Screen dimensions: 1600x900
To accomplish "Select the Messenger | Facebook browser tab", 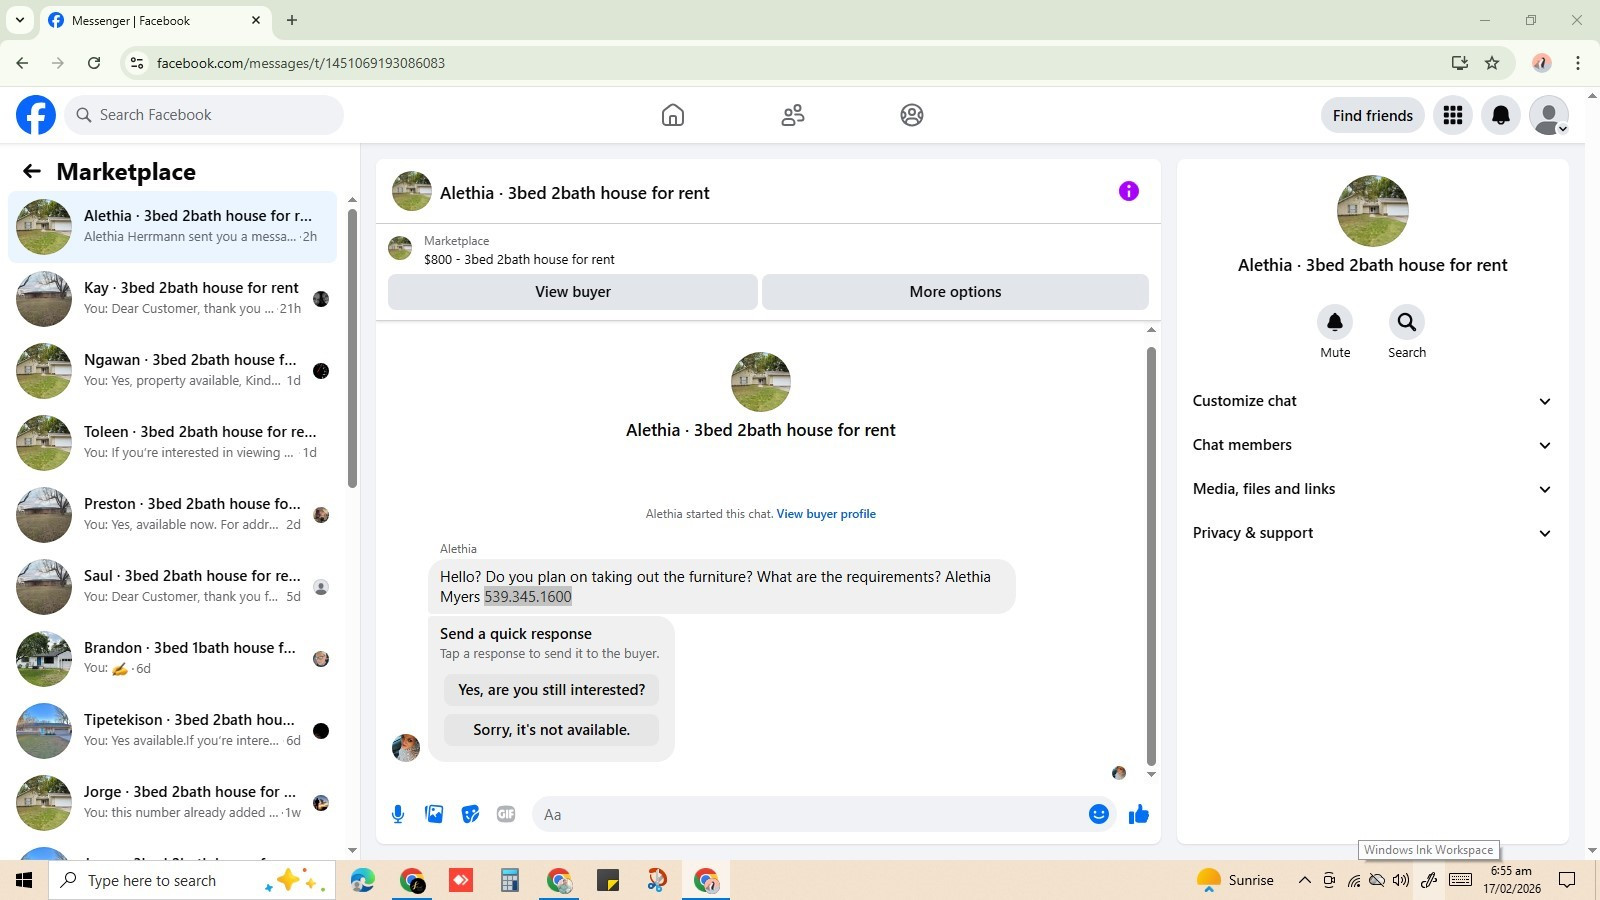I will (155, 20).
